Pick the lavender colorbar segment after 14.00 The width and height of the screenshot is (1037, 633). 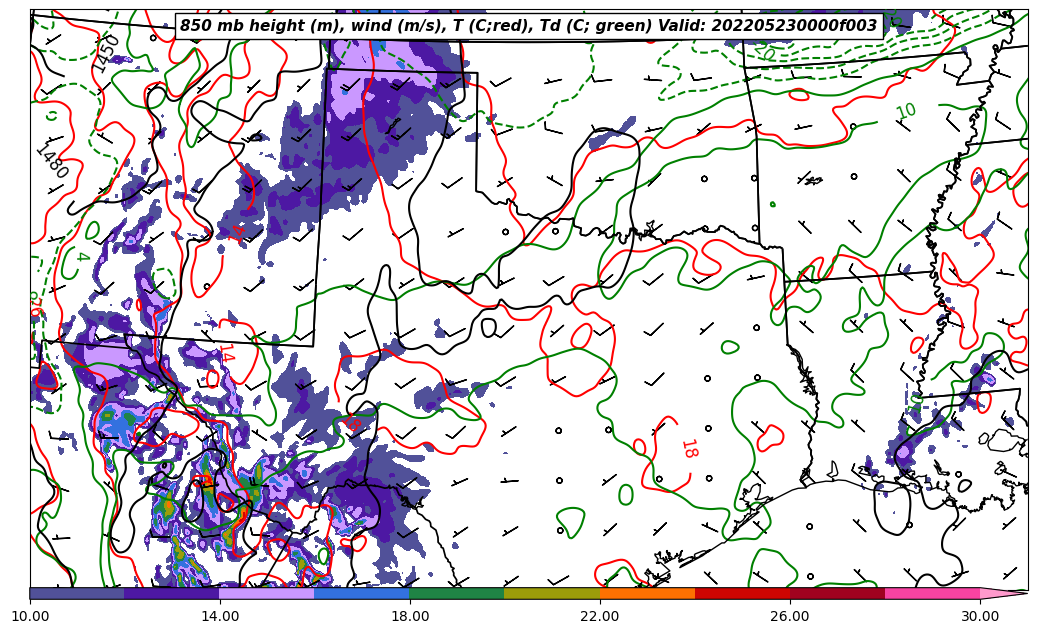click(266, 593)
